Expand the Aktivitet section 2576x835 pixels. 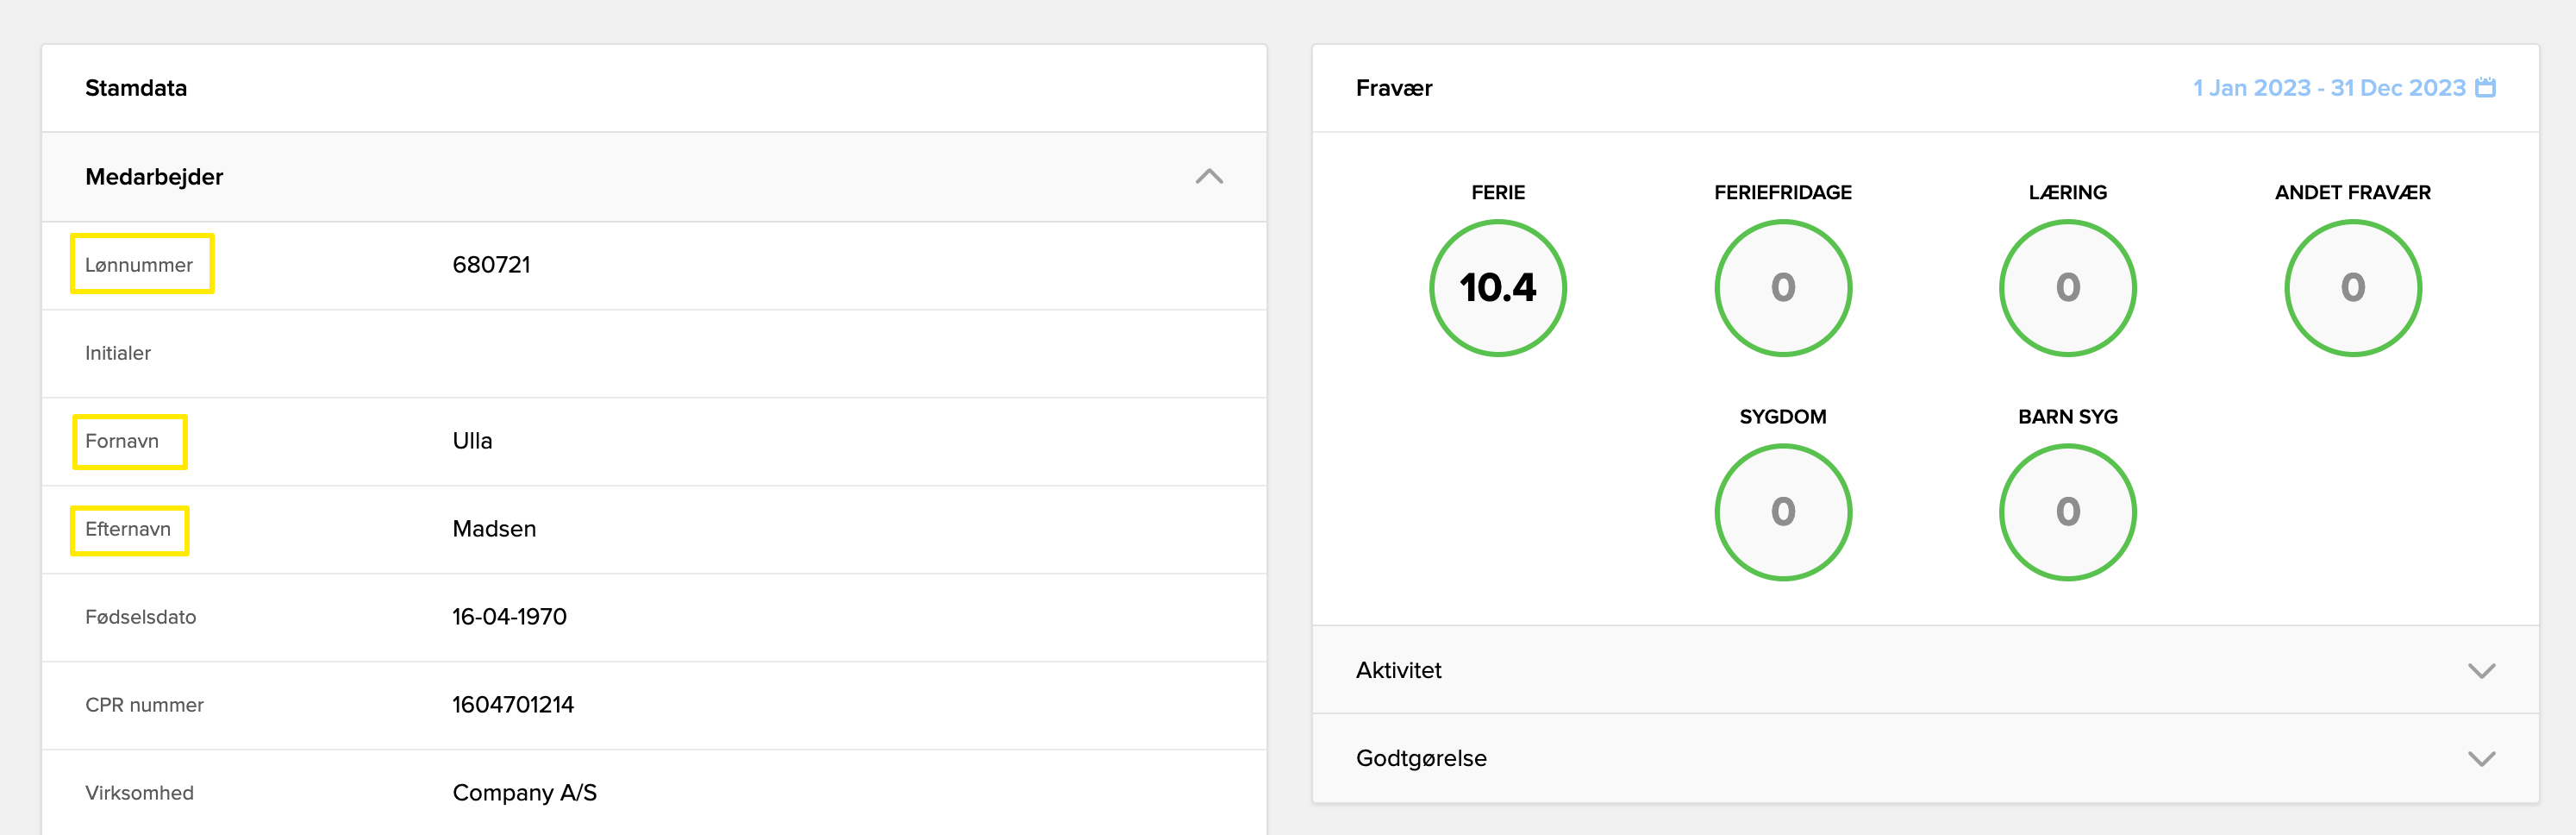(2481, 670)
